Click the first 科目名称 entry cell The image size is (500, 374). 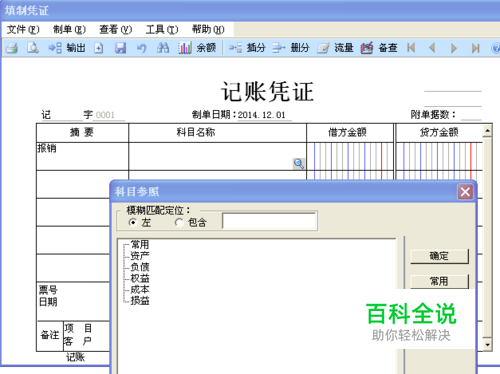click(x=217, y=157)
